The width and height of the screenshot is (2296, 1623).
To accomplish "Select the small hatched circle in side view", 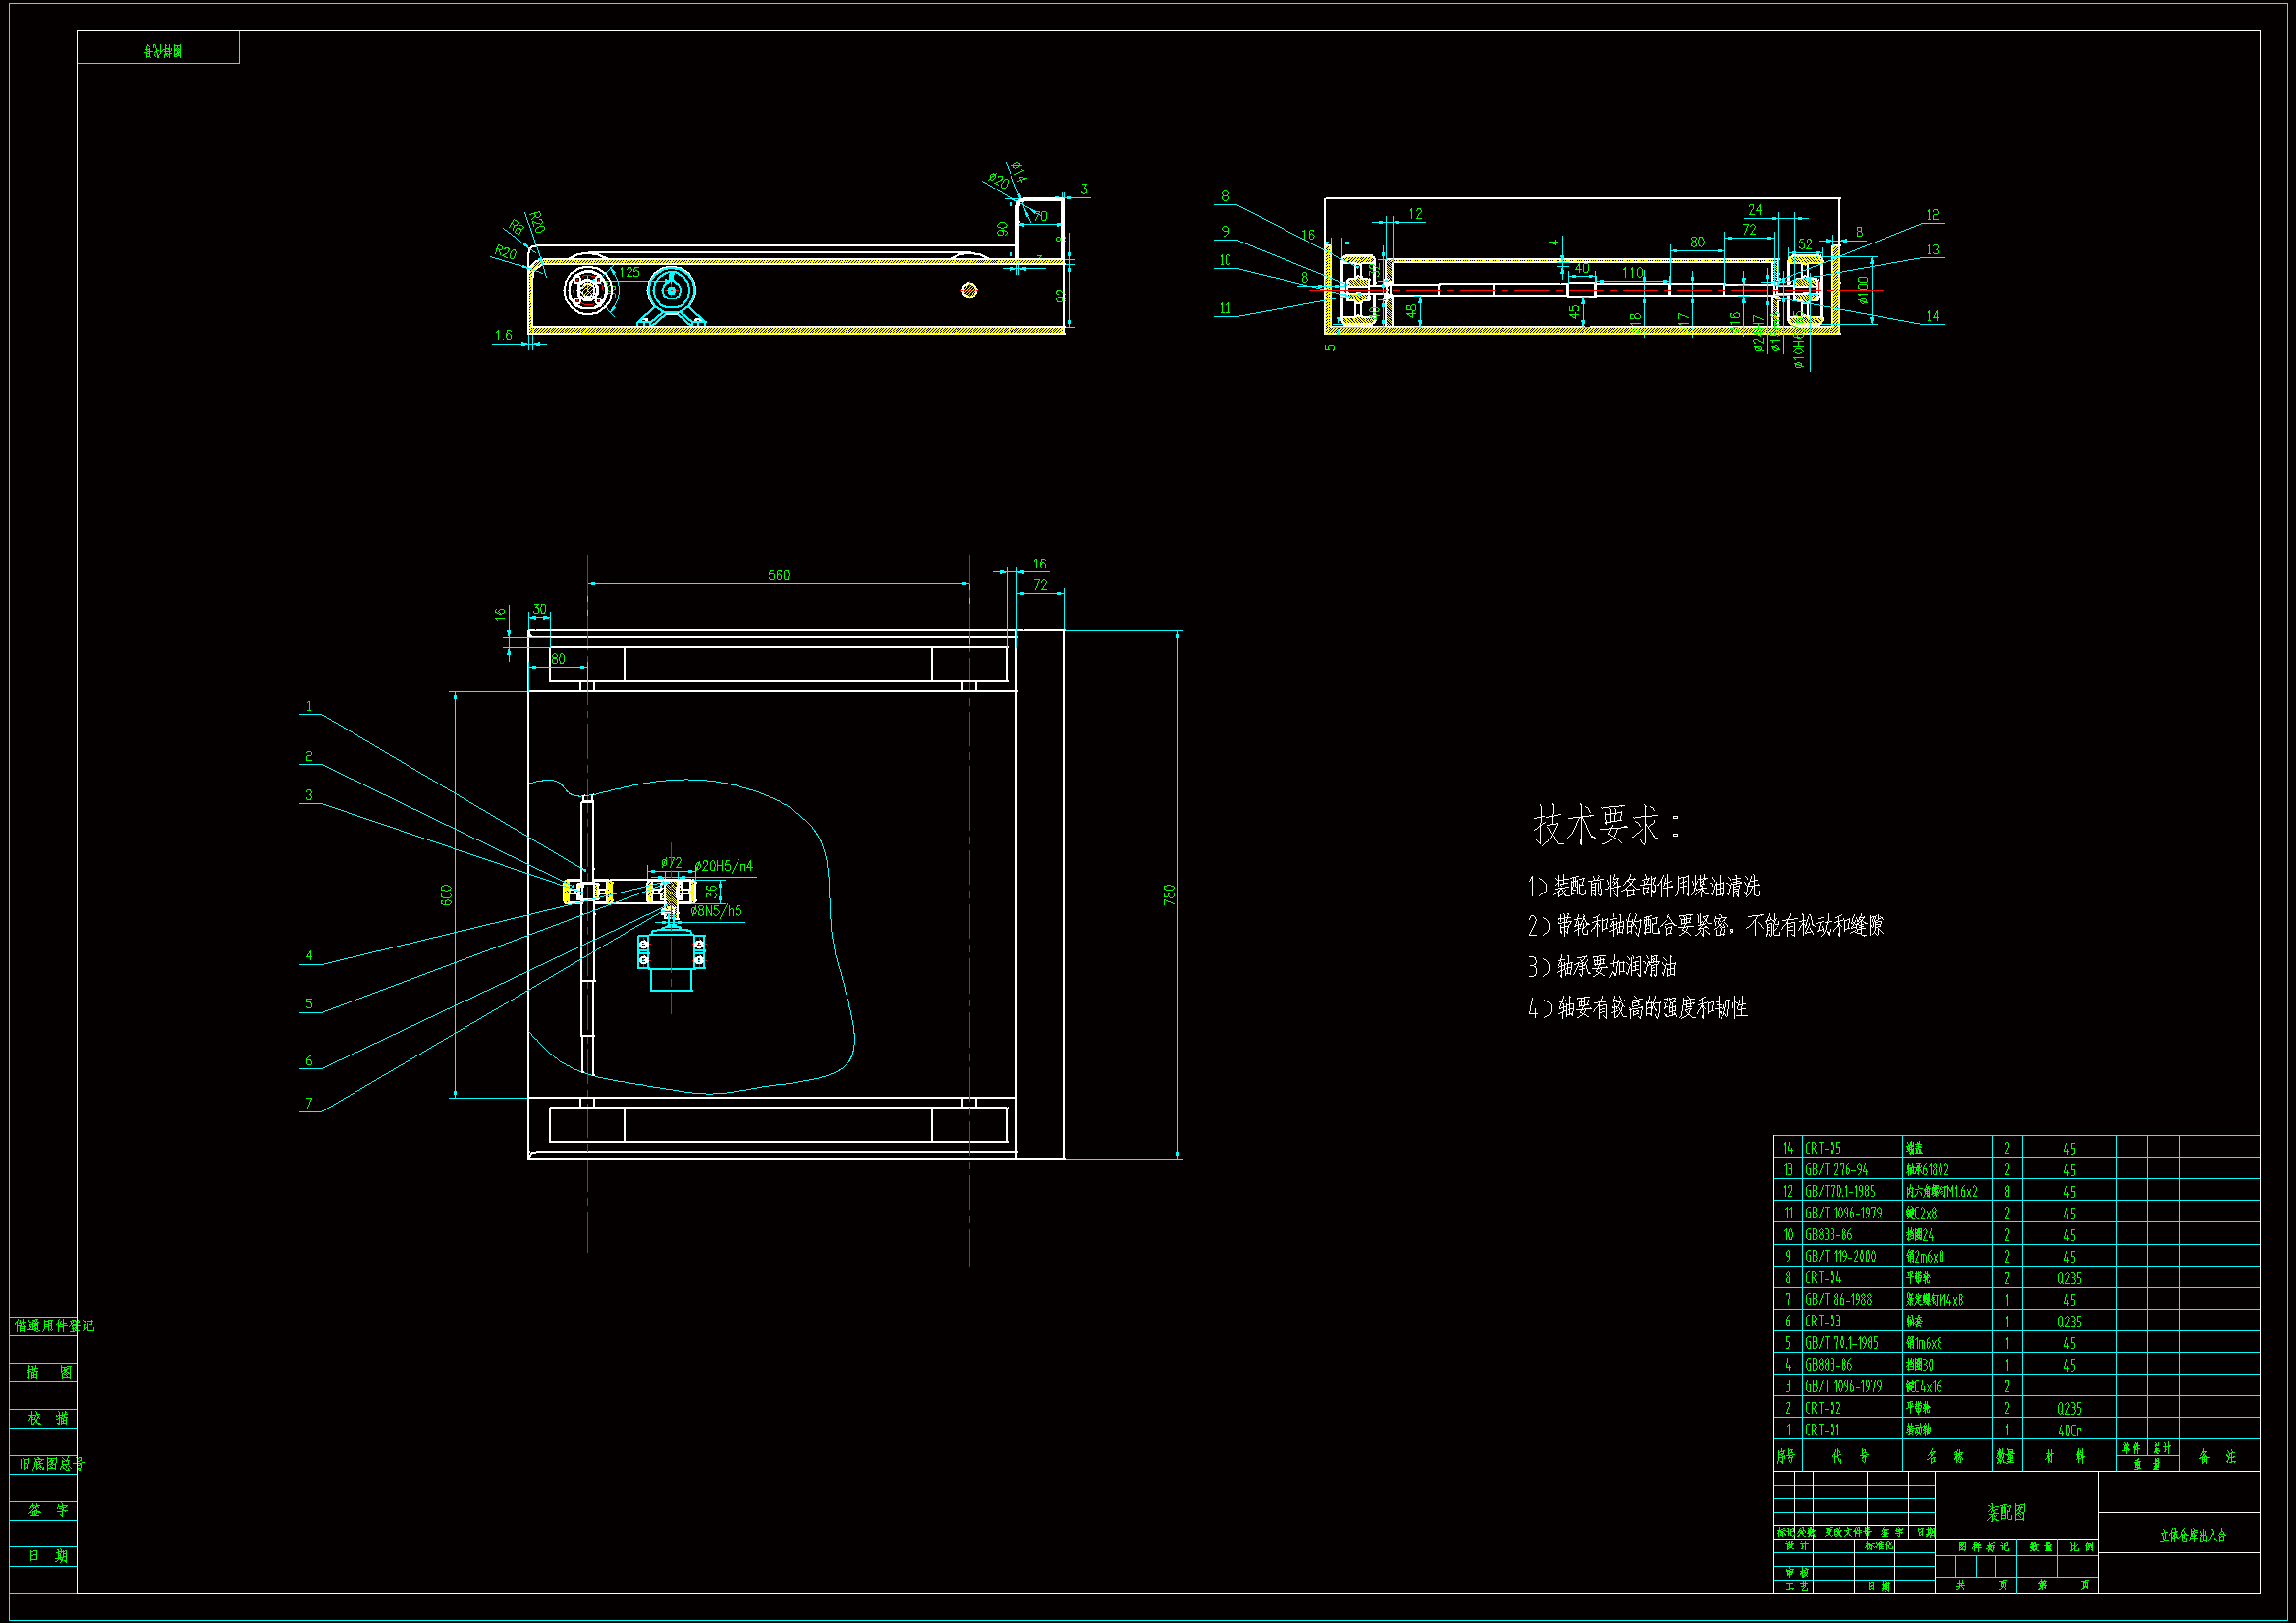I will point(968,290).
